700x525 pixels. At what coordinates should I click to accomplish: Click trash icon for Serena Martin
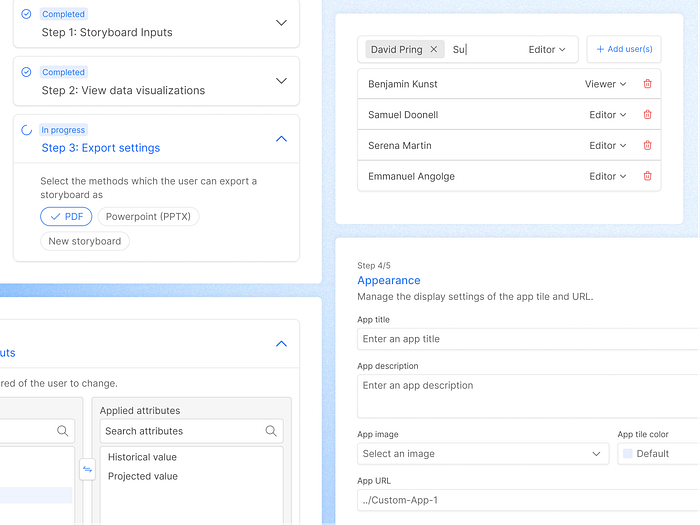647,146
